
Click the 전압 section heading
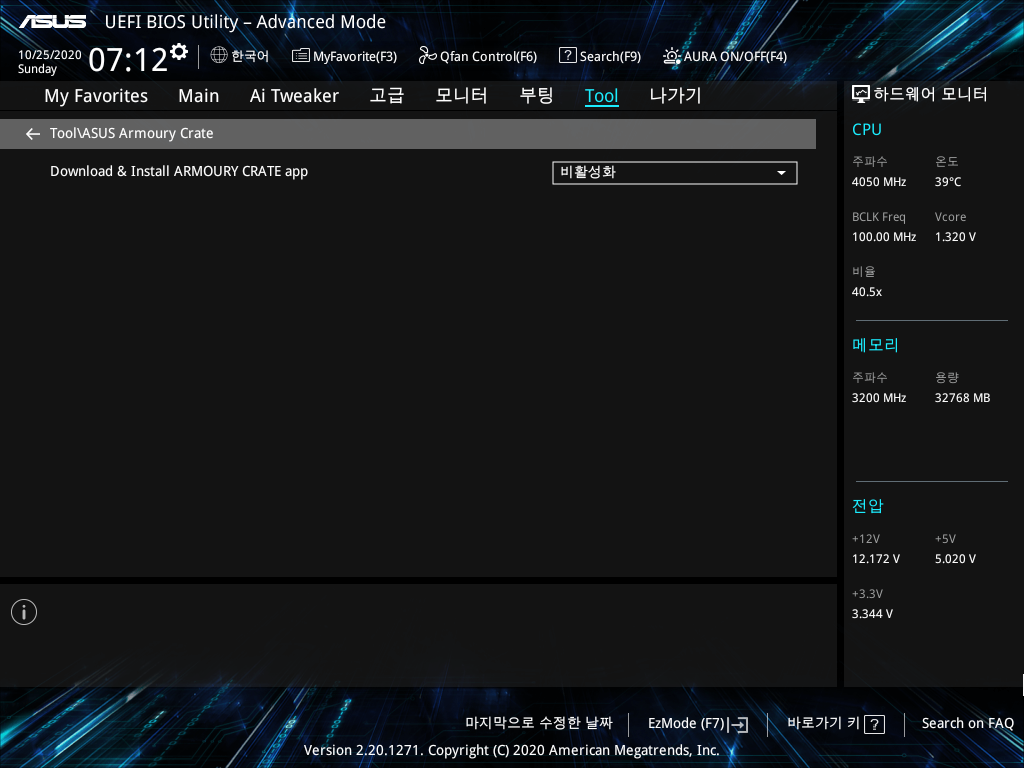pyautogui.click(x=867, y=506)
